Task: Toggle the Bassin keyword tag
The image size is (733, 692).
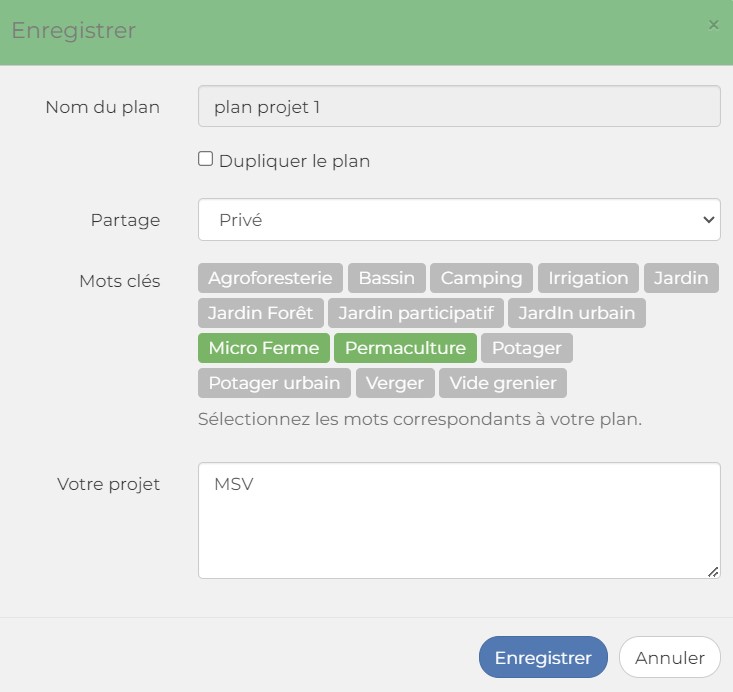Action: pos(387,278)
